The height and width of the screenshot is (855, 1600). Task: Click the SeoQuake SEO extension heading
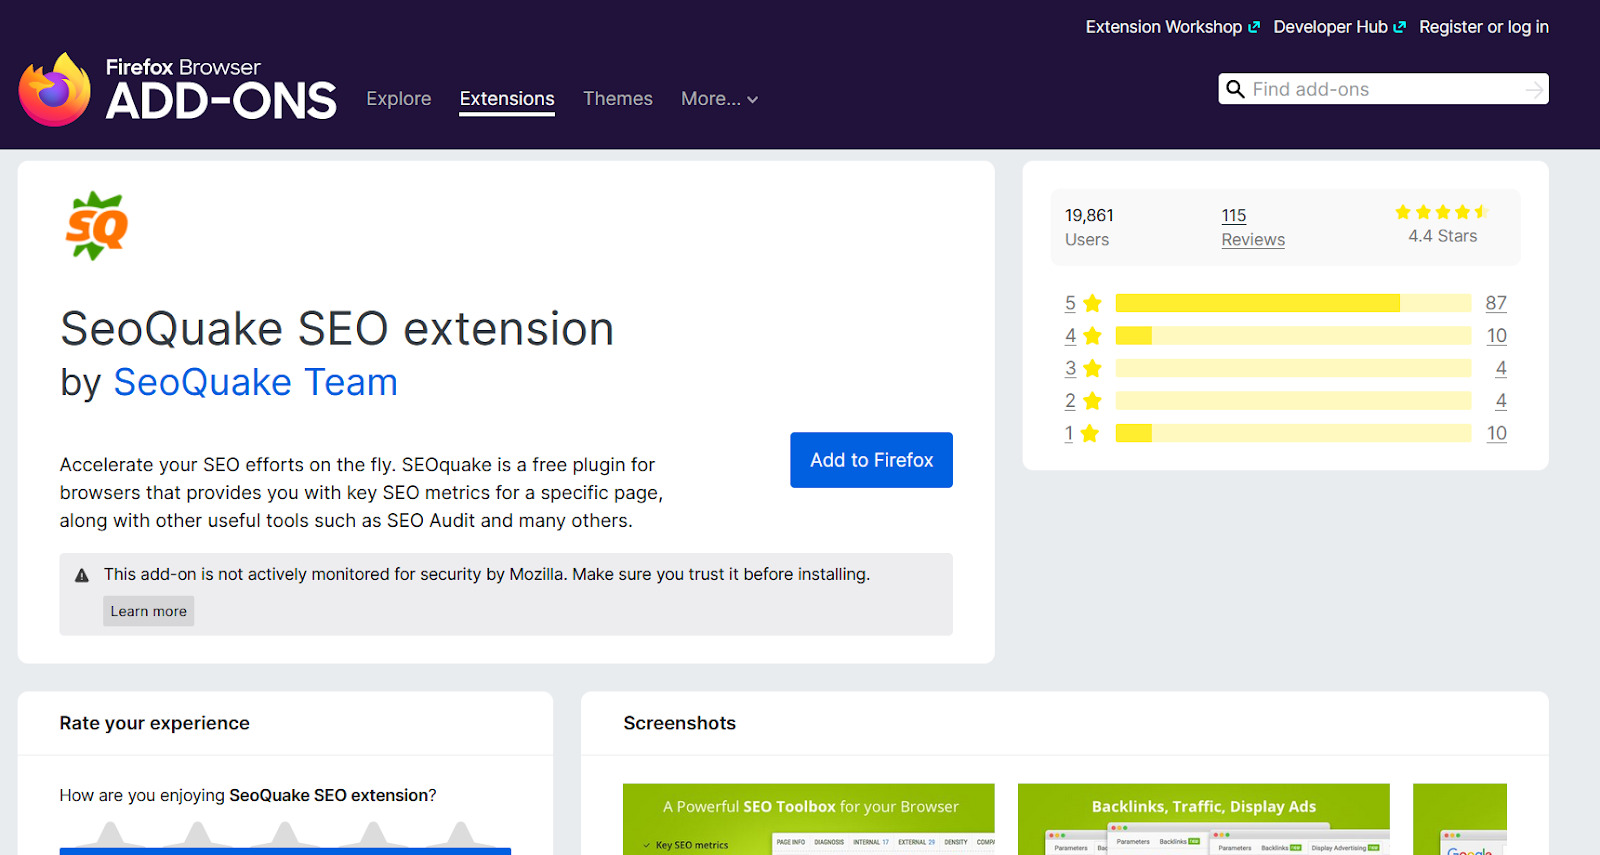(x=337, y=329)
